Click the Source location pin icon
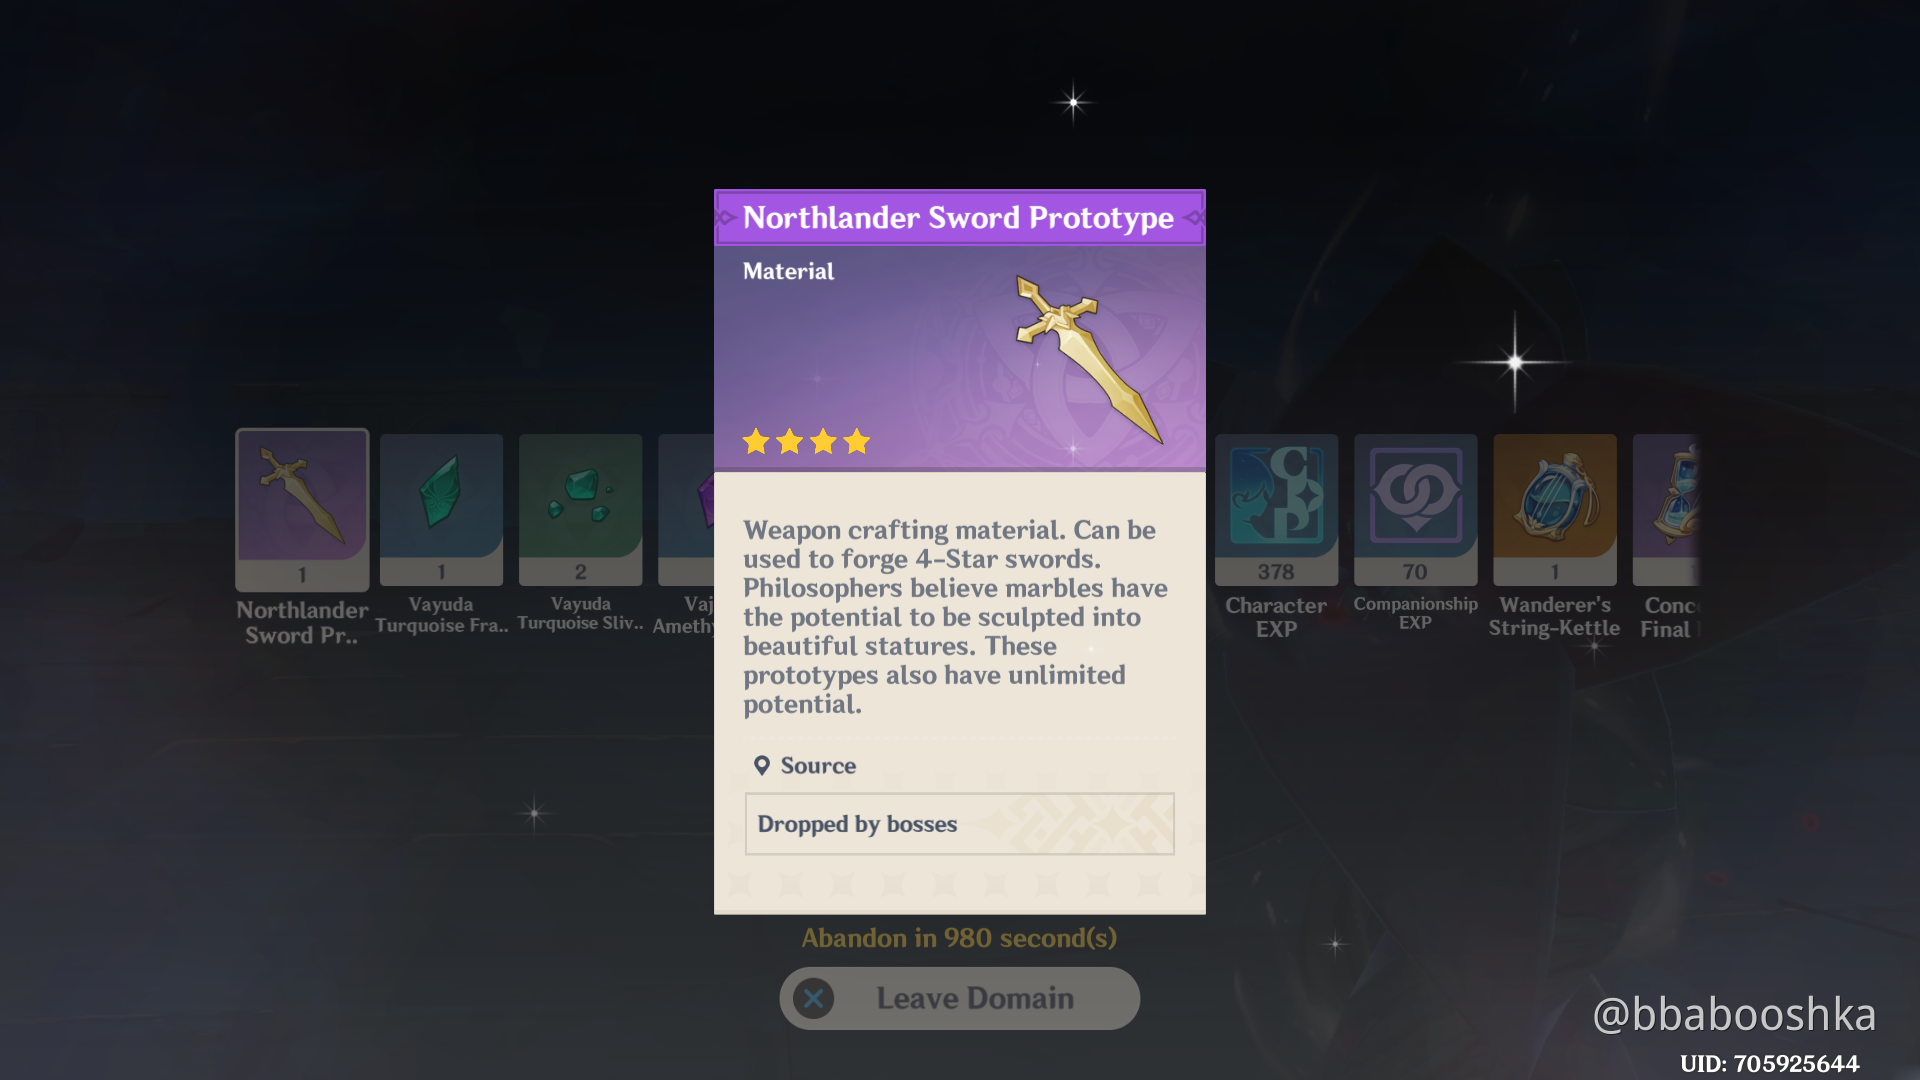The width and height of the screenshot is (1920, 1080). (762, 765)
